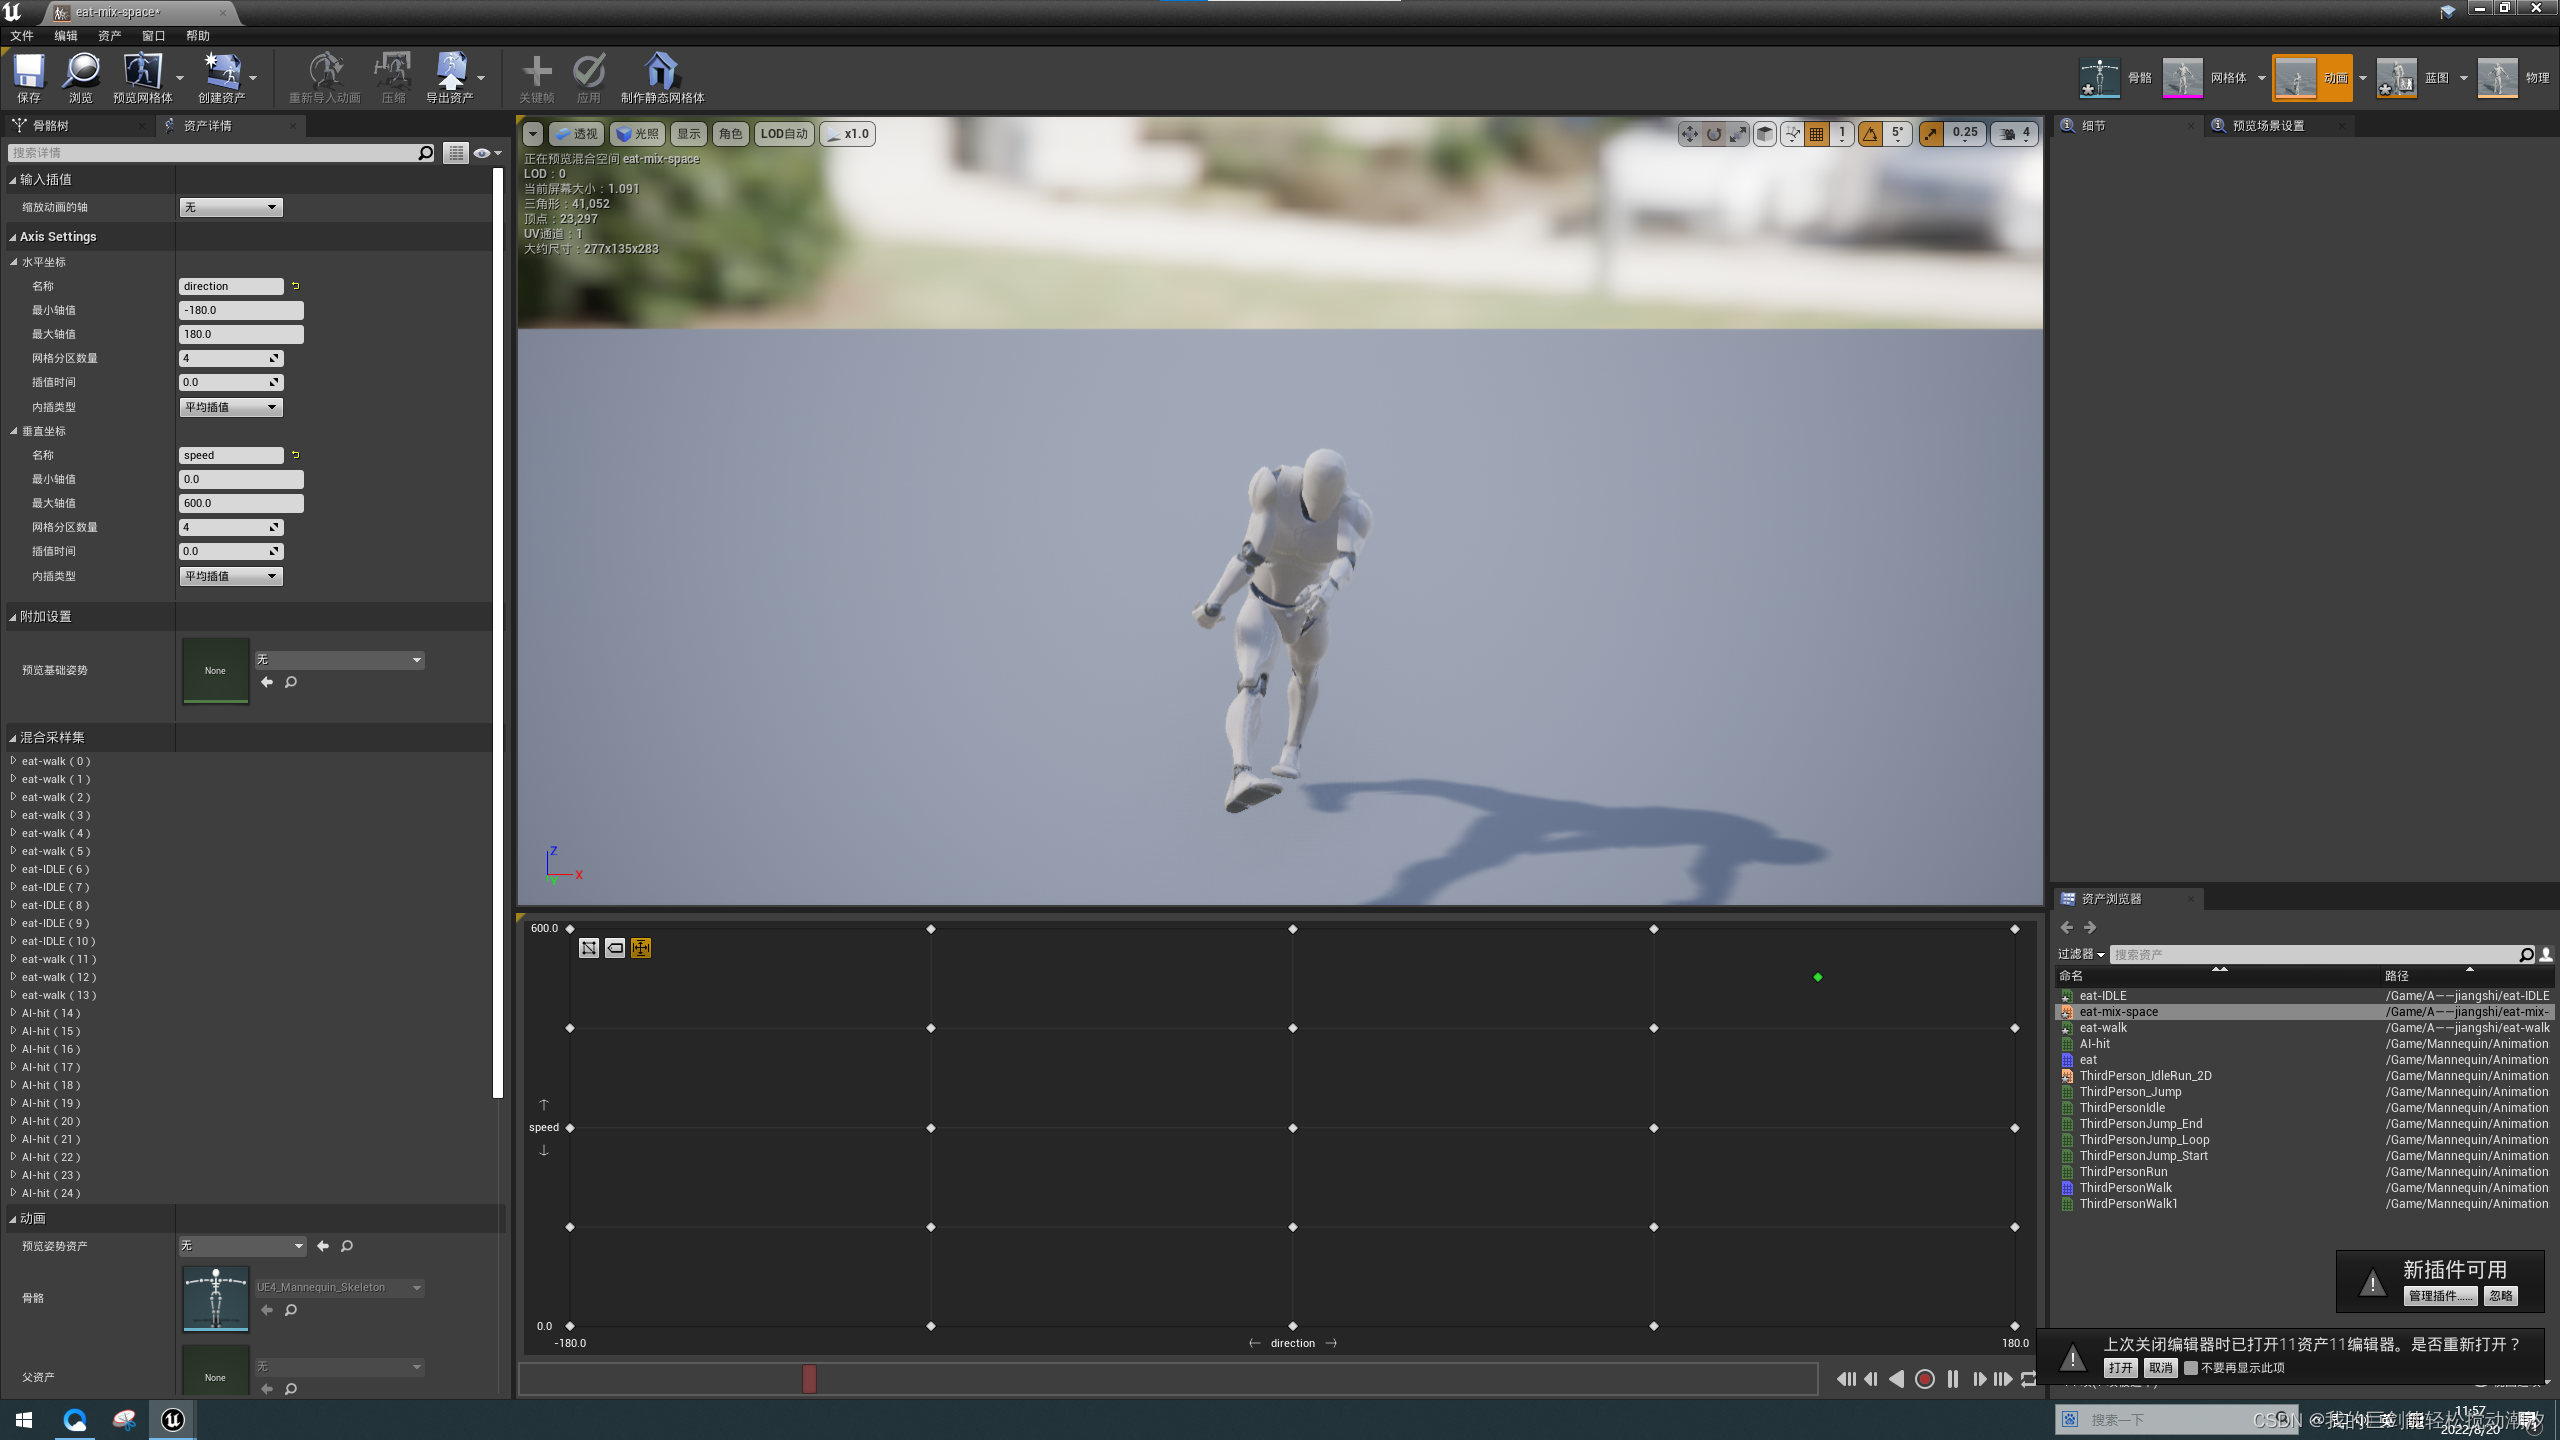Click the 应用 (Apply) toolbar icon

pyautogui.click(x=588, y=76)
